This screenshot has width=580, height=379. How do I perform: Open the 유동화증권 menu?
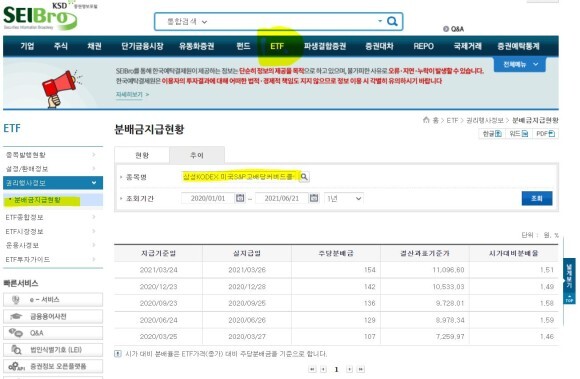pyautogui.click(x=196, y=46)
